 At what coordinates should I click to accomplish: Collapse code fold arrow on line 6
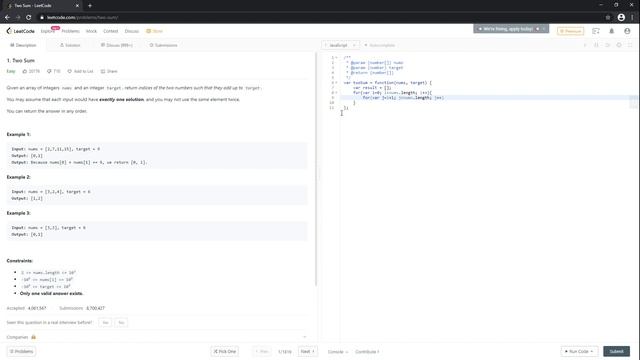pyautogui.click(x=336, y=83)
